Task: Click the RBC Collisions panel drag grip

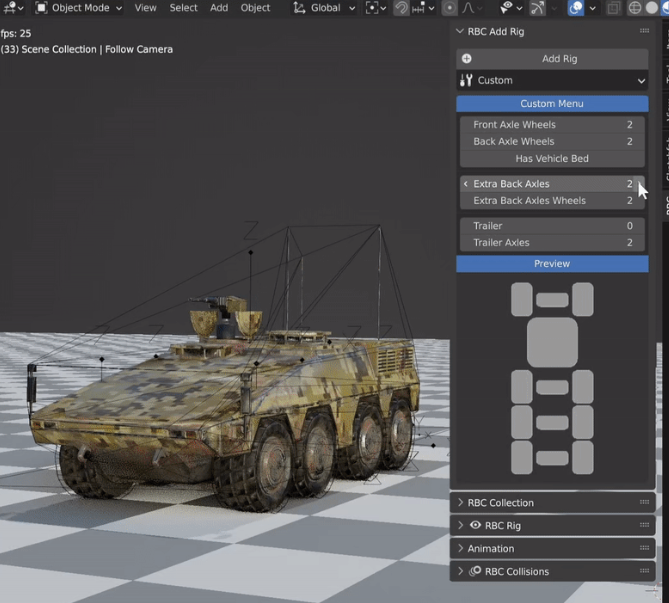Action: [644, 571]
